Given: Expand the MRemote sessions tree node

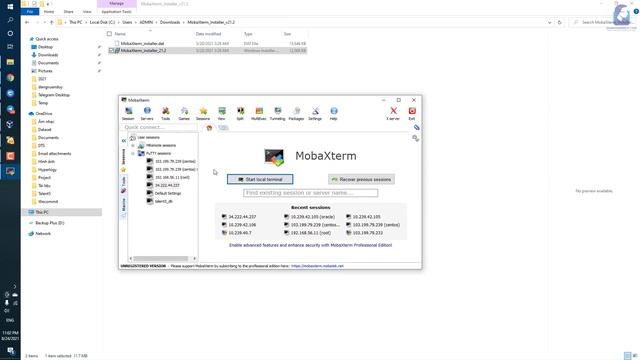Looking at the screenshot, I should point(133,145).
